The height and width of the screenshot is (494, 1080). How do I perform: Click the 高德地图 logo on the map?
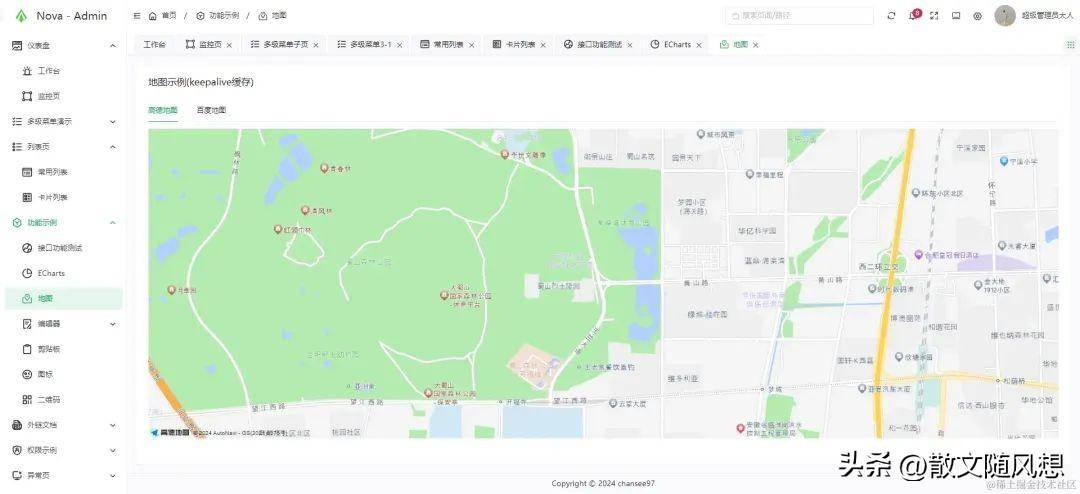tap(169, 432)
